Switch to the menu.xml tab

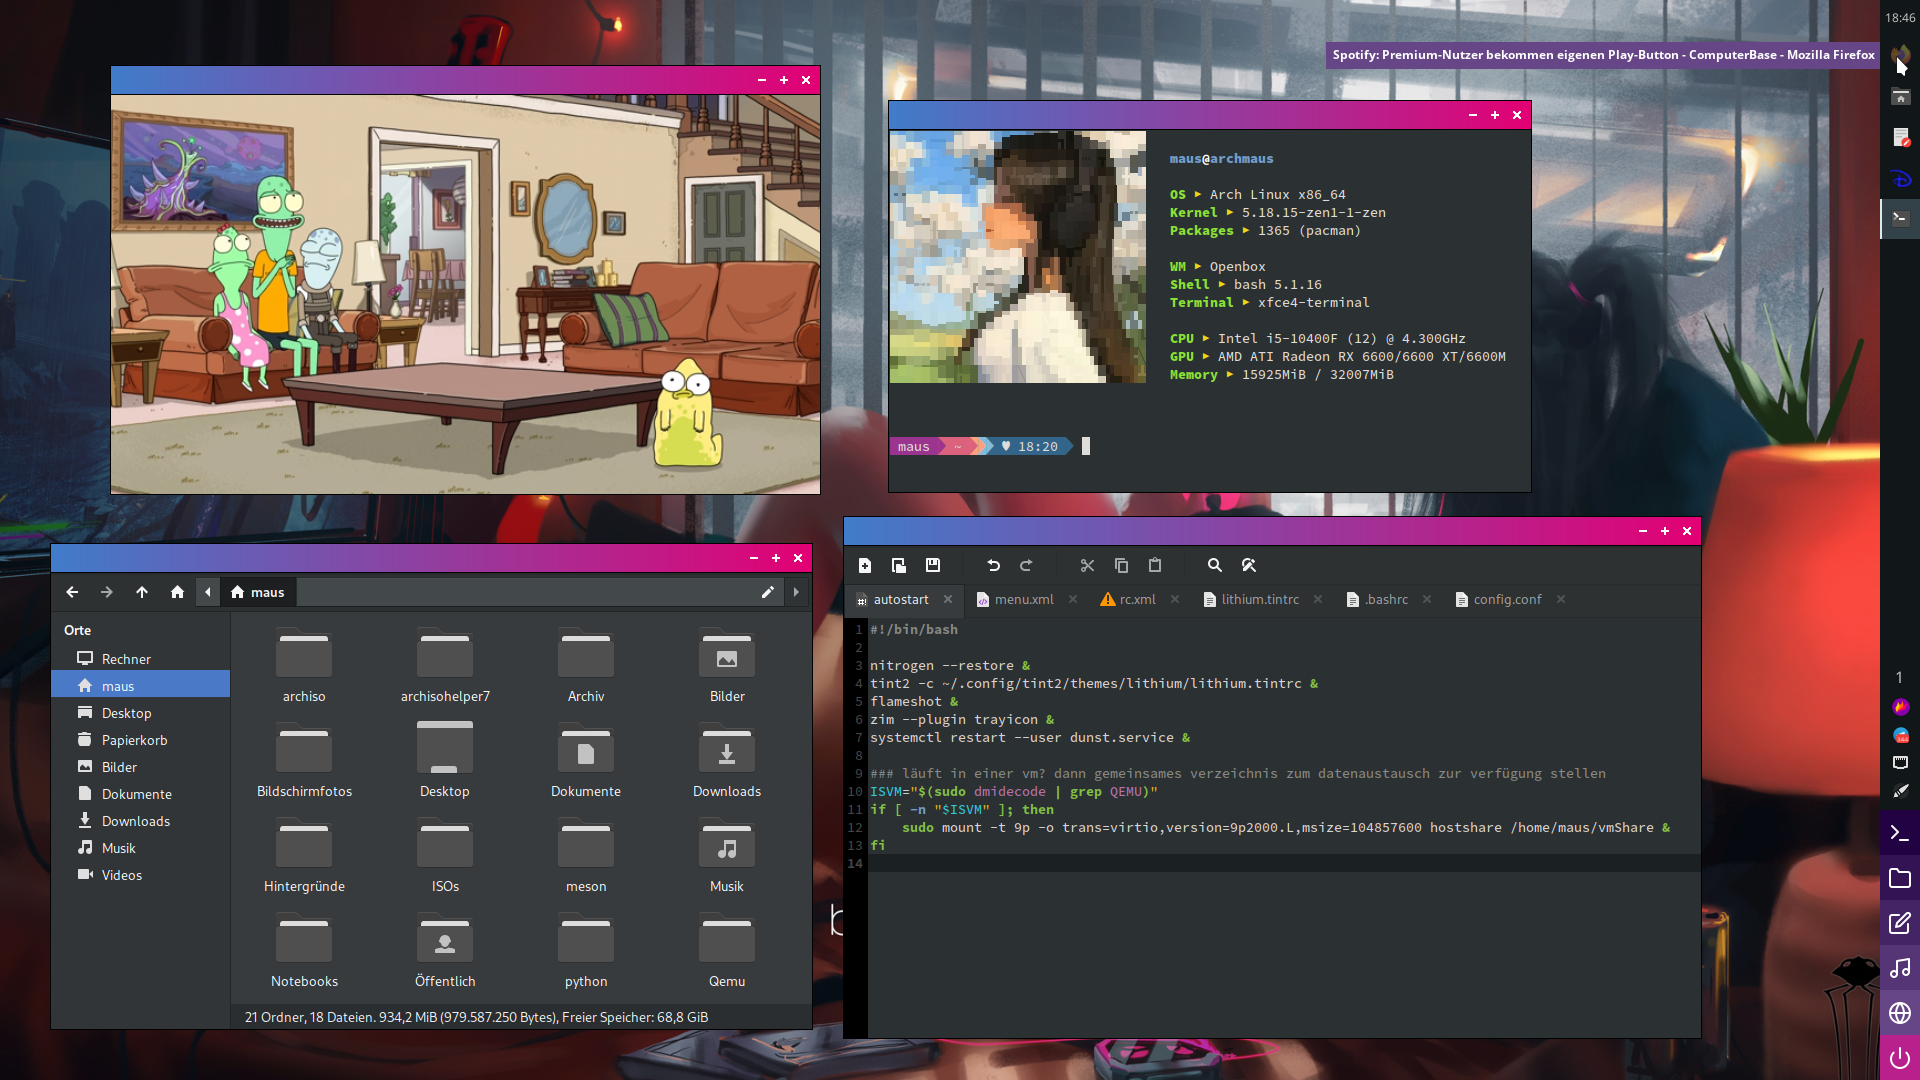pos(1023,600)
